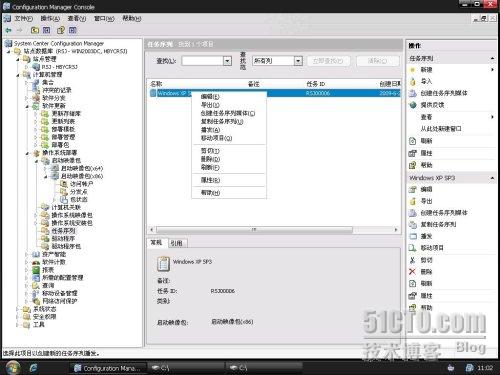The width and height of the screenshot is (500, 375).
Task: Click the 网络访问保护 icon in the tree
Action: (36, 301)
